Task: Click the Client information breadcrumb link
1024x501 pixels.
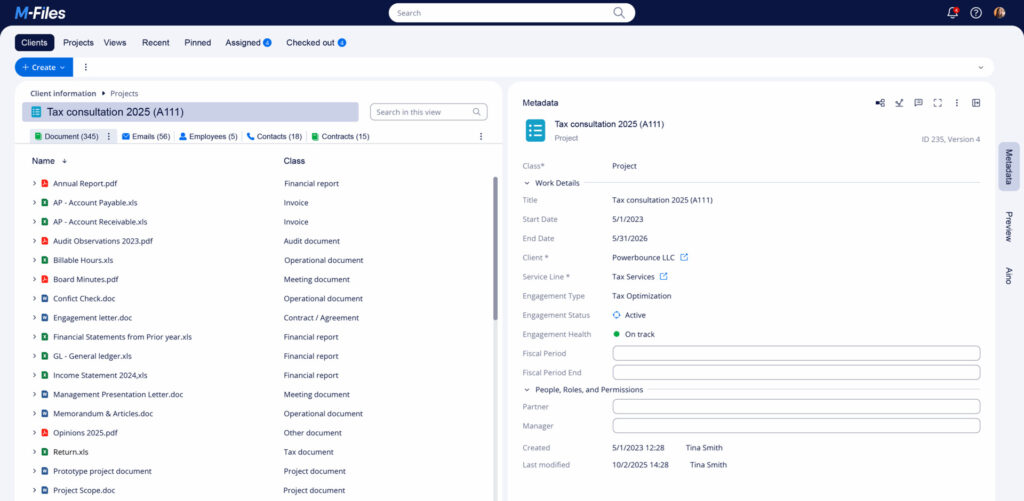Action: 63,93
